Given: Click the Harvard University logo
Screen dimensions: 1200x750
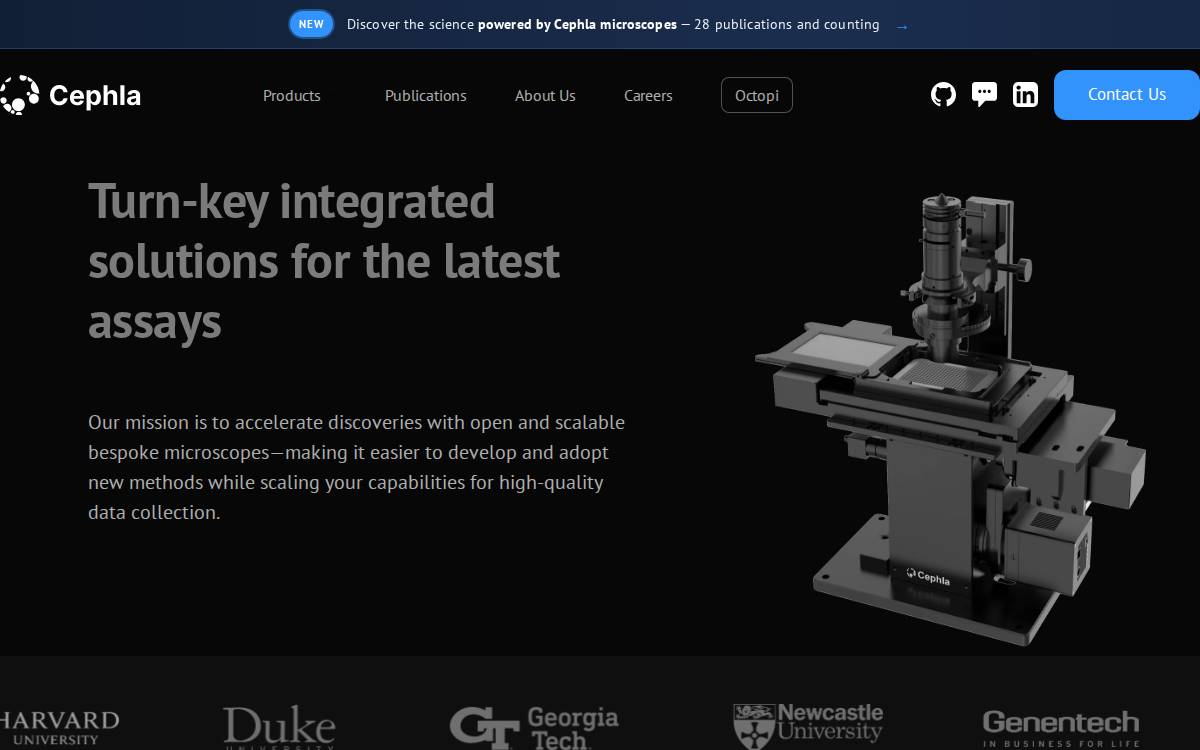Looking at the screenshot, I should 60,727.
